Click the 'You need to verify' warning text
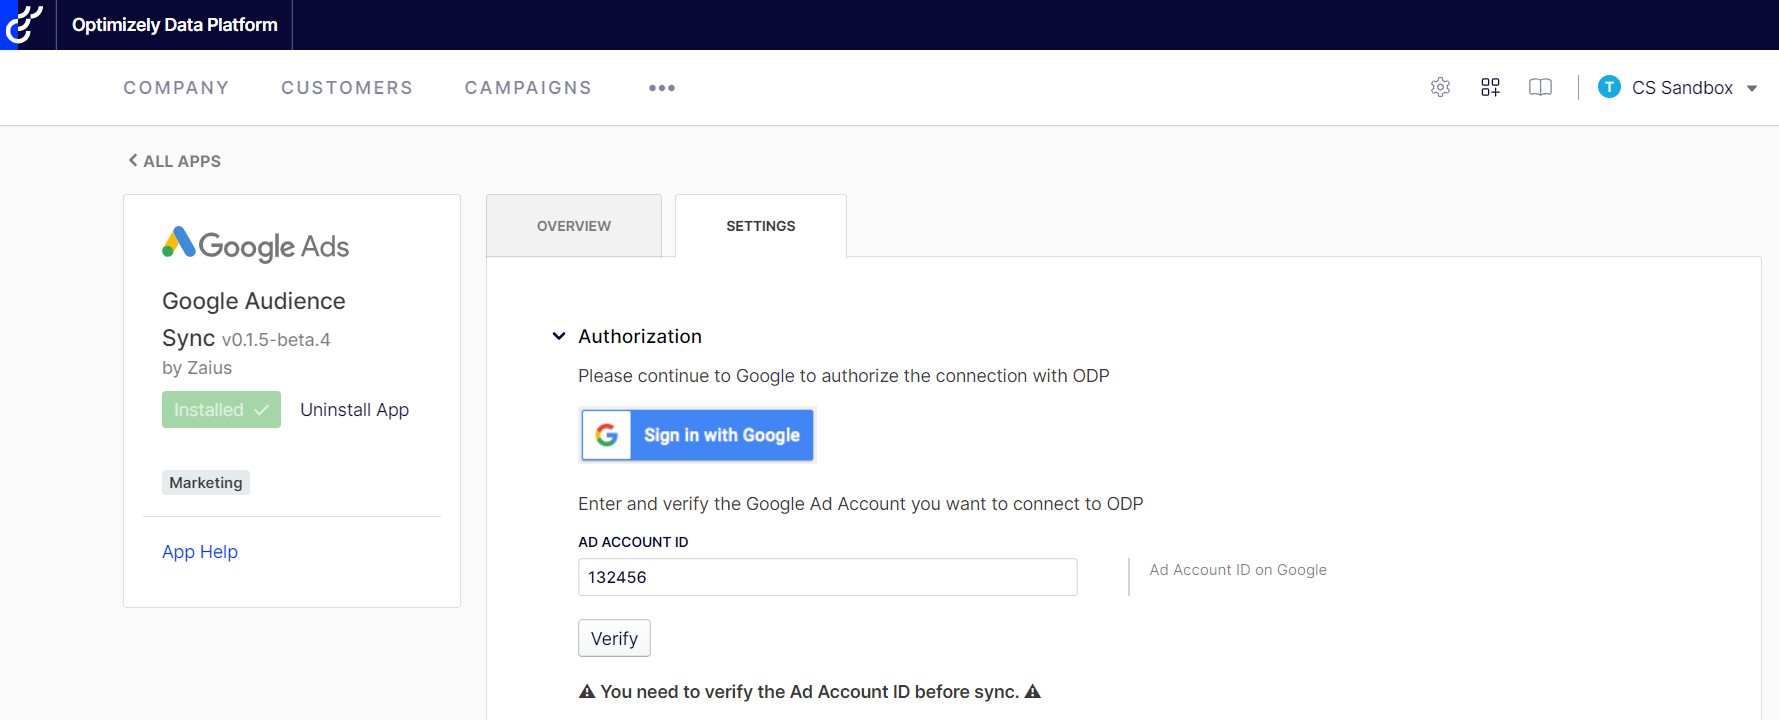The height and width of the screenshot is (720, 1779). pyautogui.click(x=810, y=692)
